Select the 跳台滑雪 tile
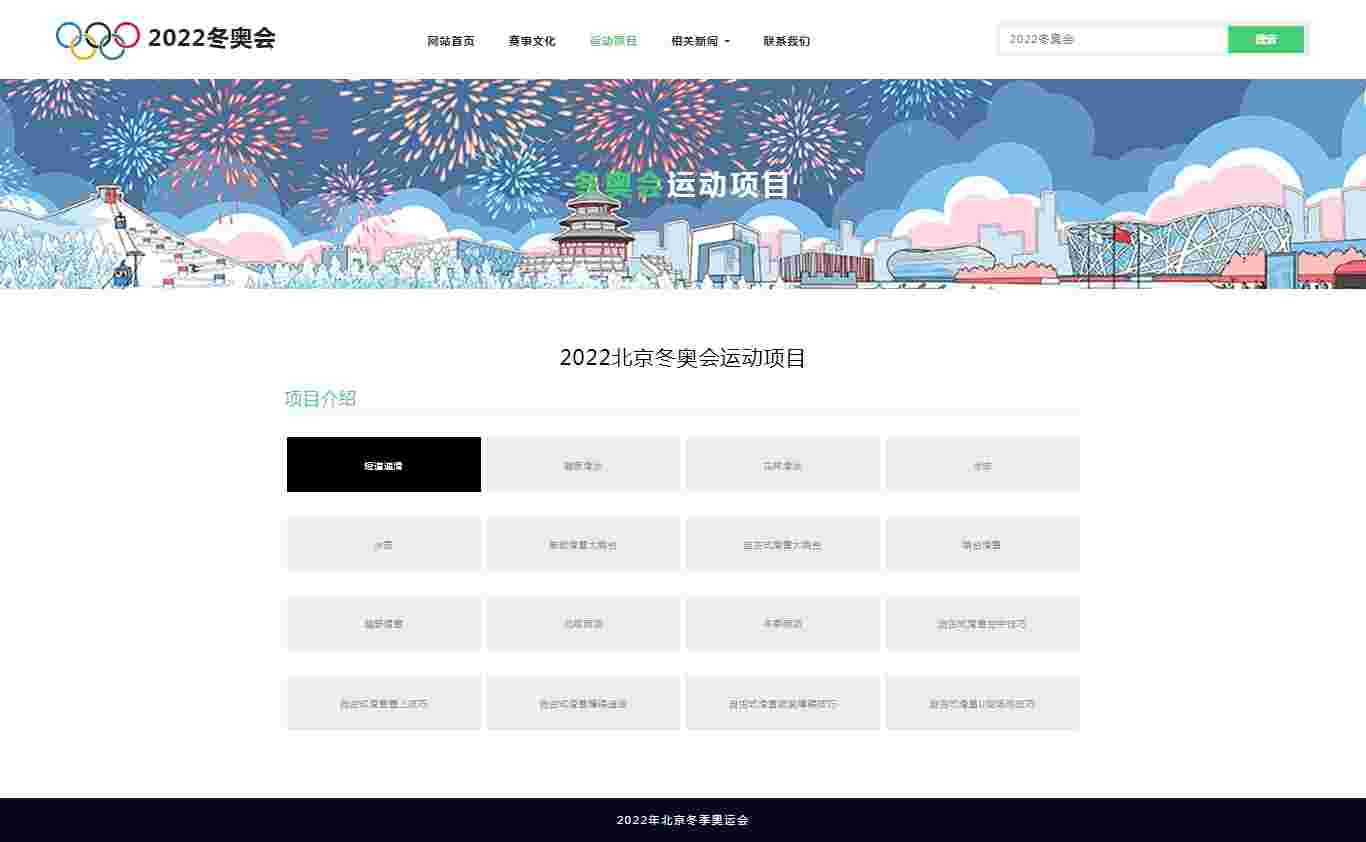 (983, 545)
